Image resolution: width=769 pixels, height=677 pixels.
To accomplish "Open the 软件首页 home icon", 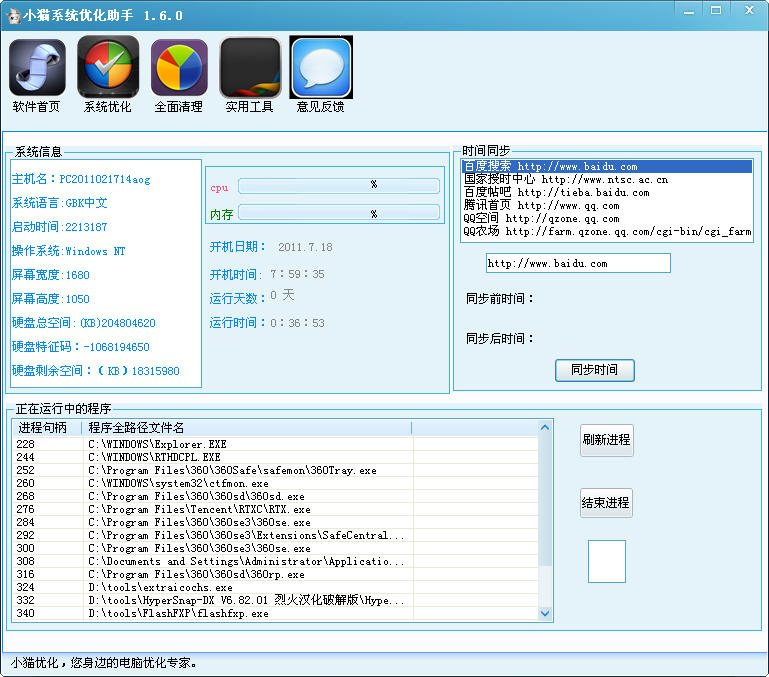I will coord(37,68).
